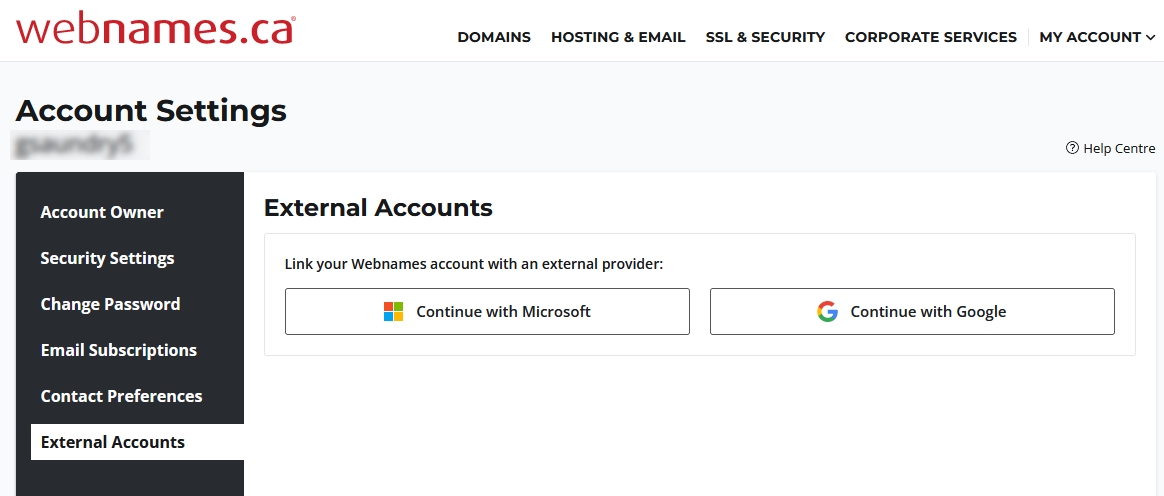Click Continue with Microsoft button

pos(487,312)
